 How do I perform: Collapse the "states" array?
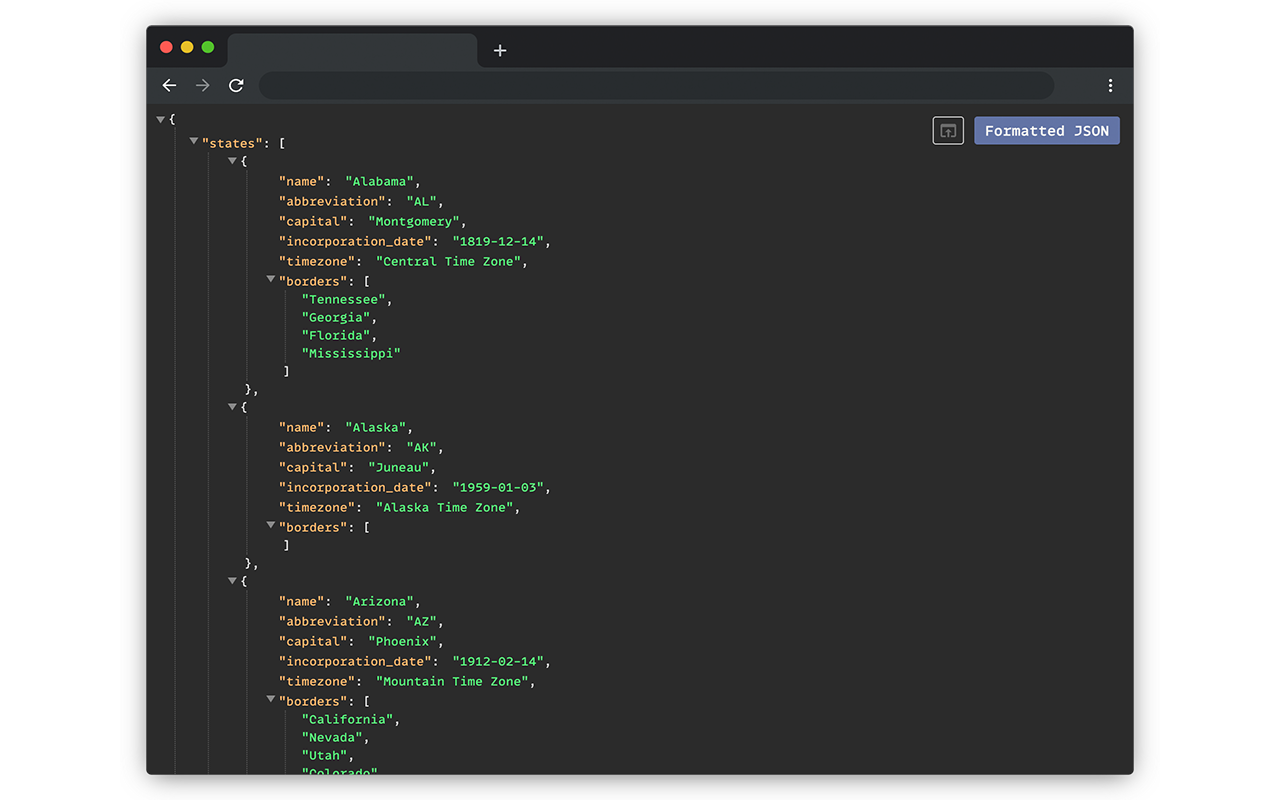(193, 141)
